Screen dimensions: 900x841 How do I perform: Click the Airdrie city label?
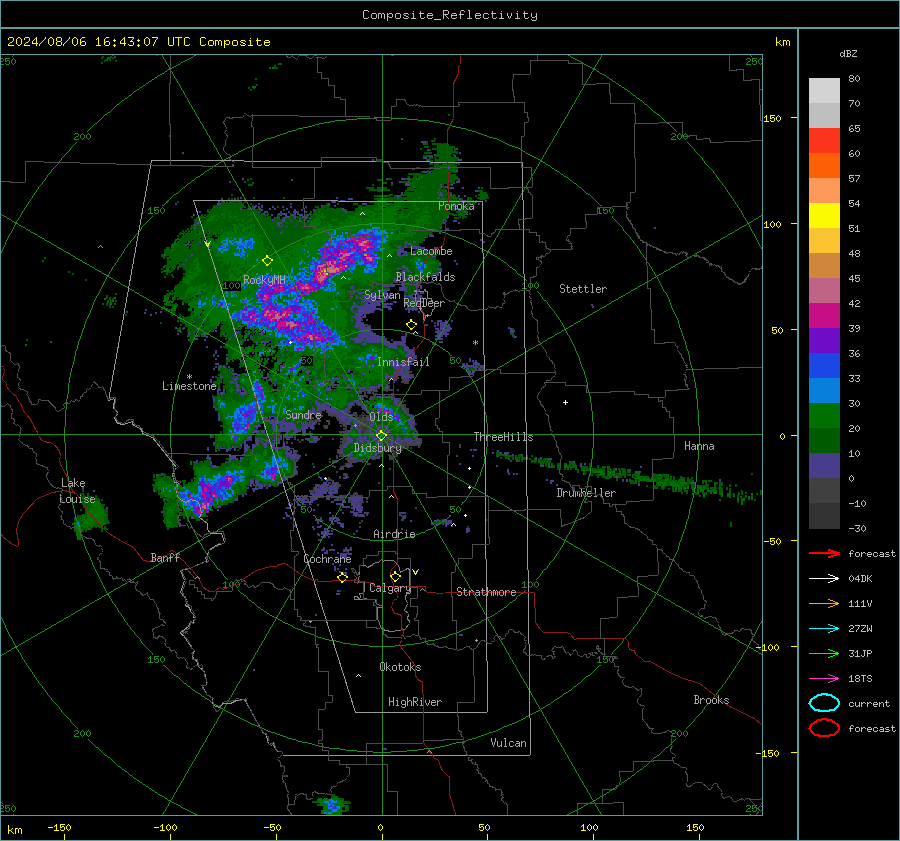coord(394,534)
